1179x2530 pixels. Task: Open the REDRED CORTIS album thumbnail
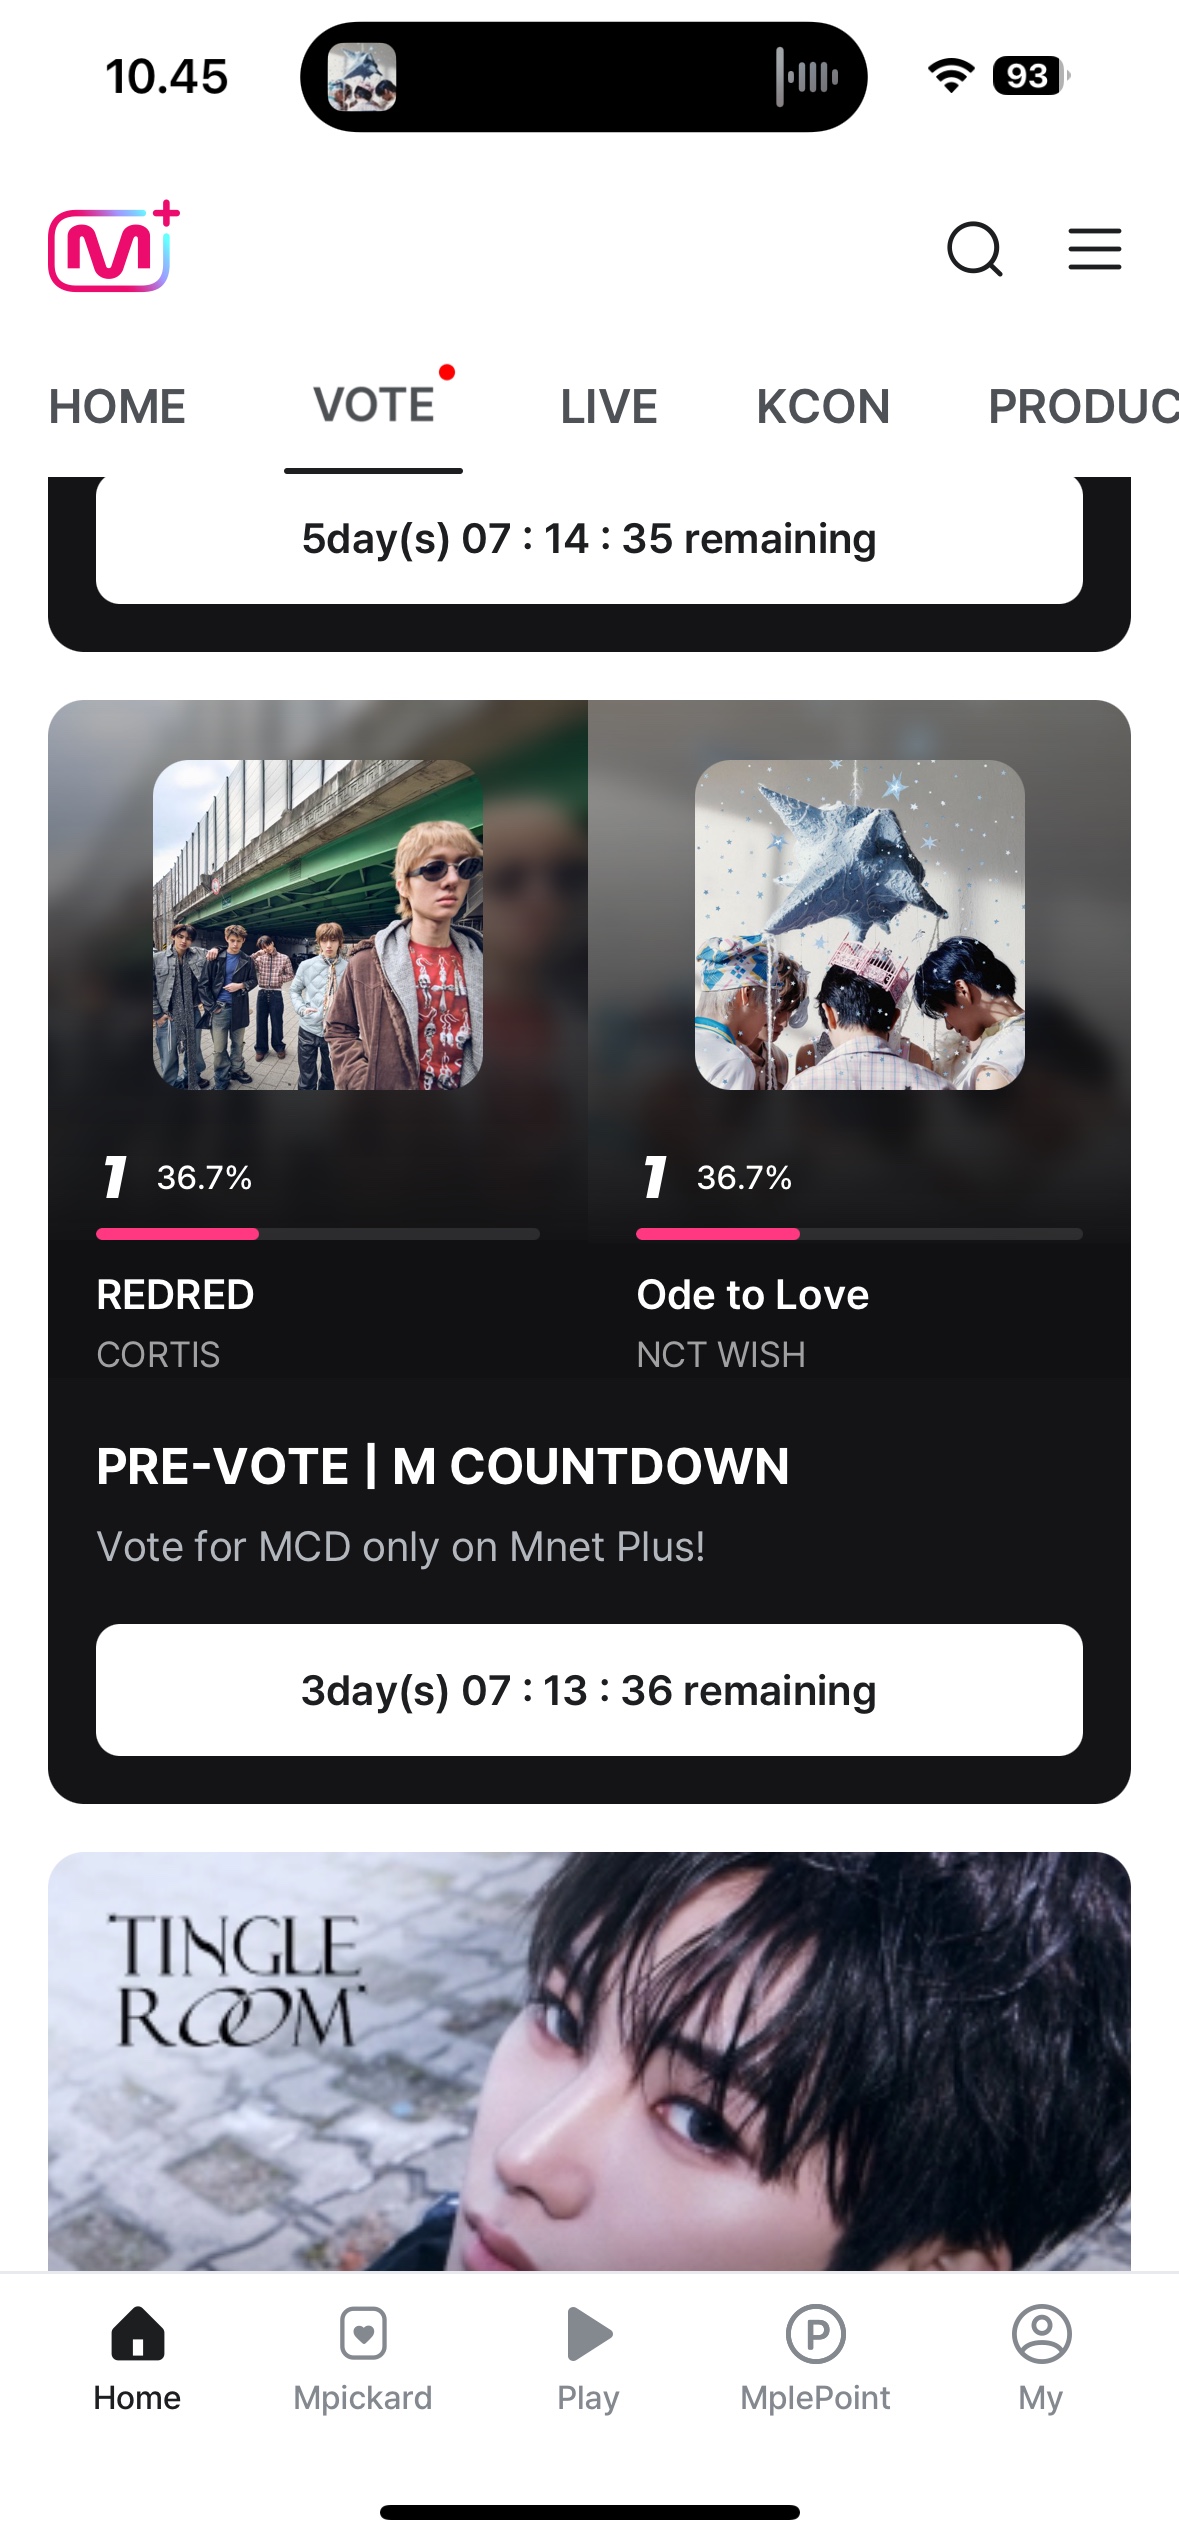(318, 925)
